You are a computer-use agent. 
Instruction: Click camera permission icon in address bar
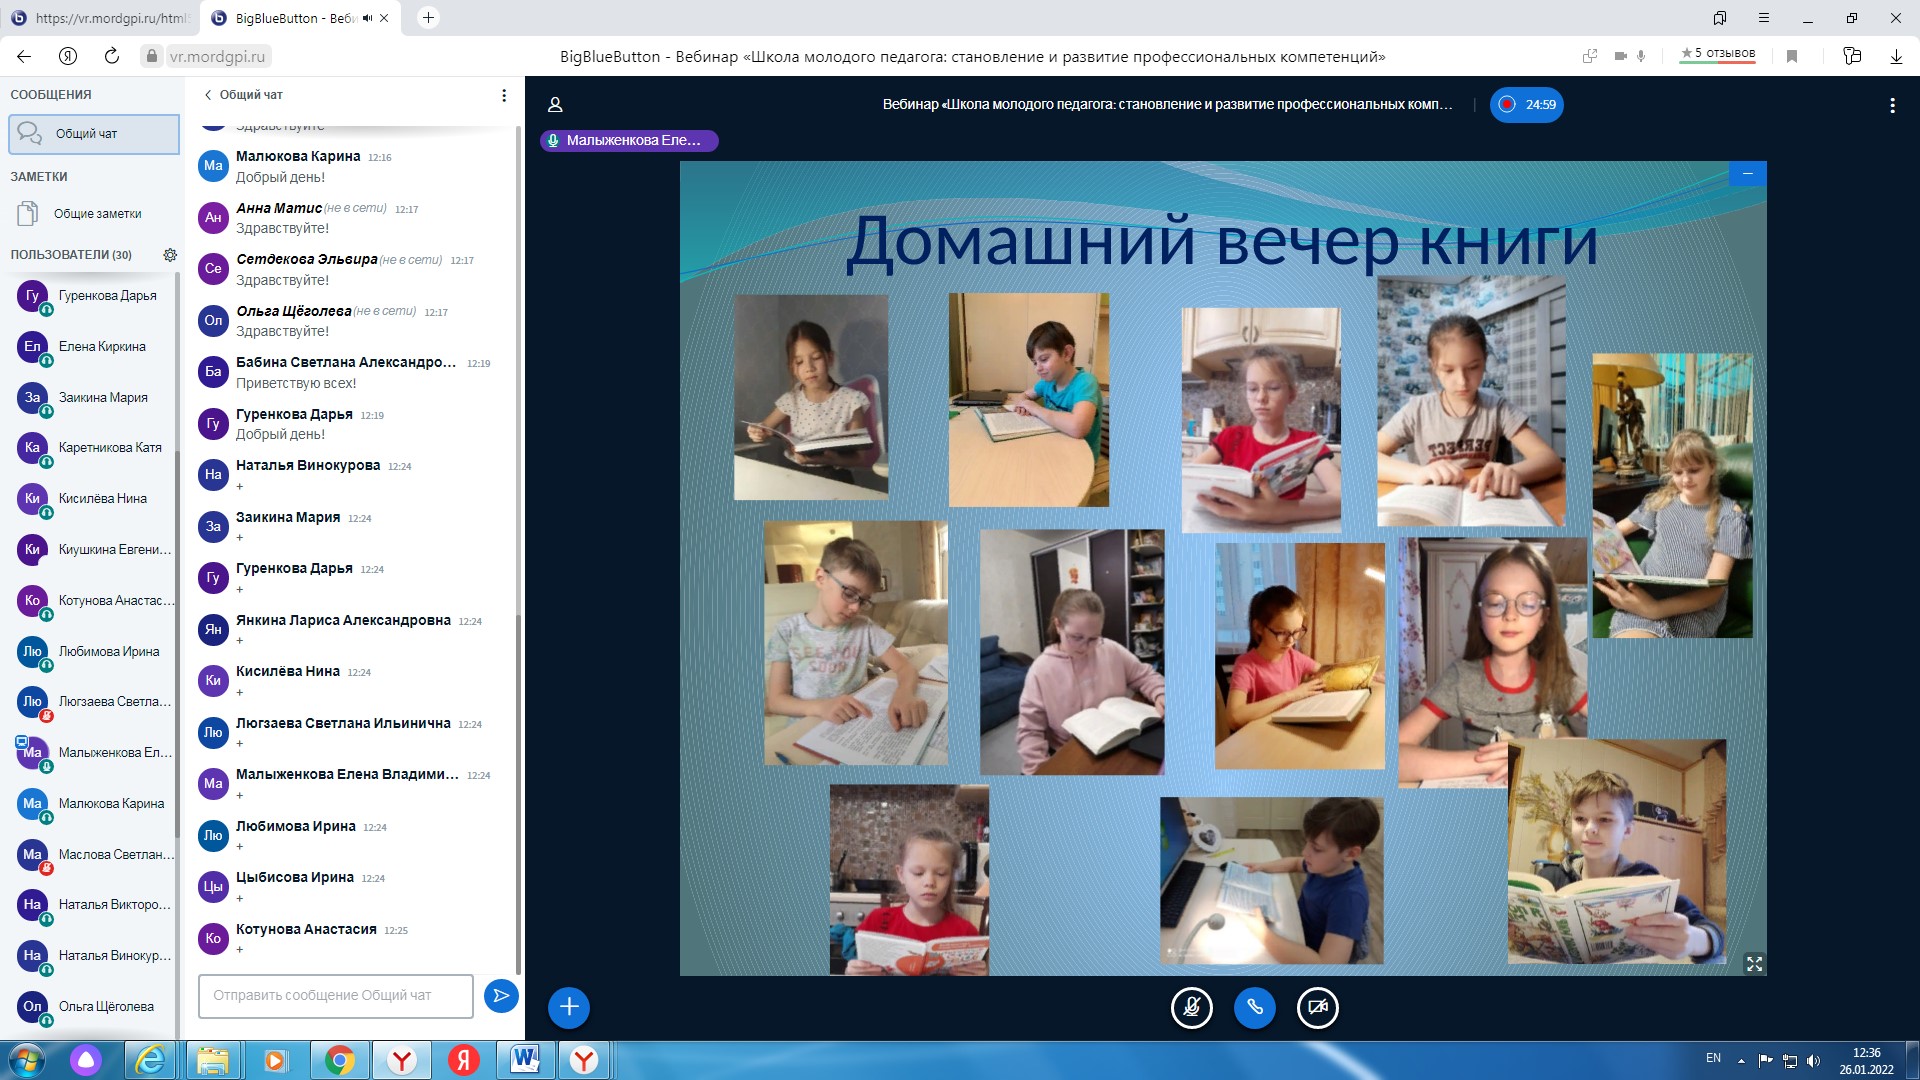point(1620,56)
